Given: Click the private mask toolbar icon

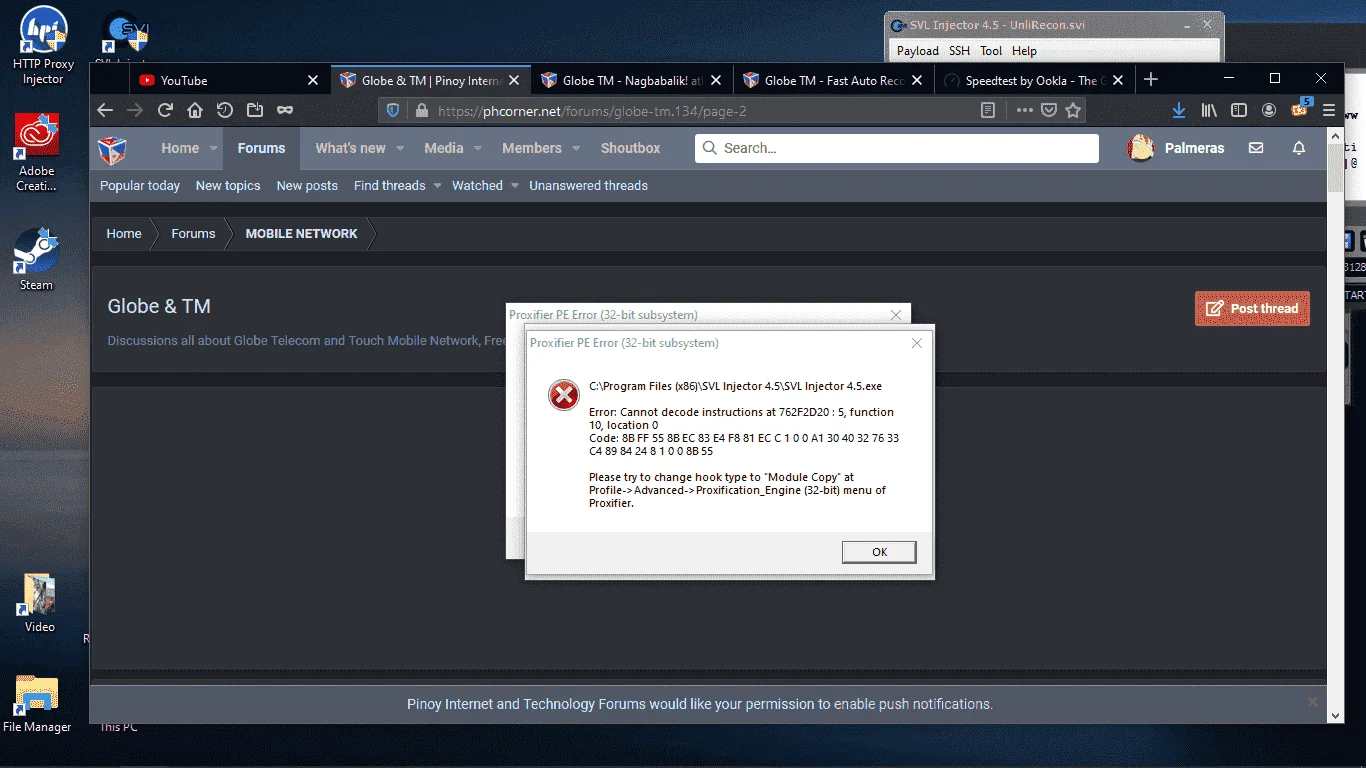Looking at the screenshot, I should coord(285,111).
